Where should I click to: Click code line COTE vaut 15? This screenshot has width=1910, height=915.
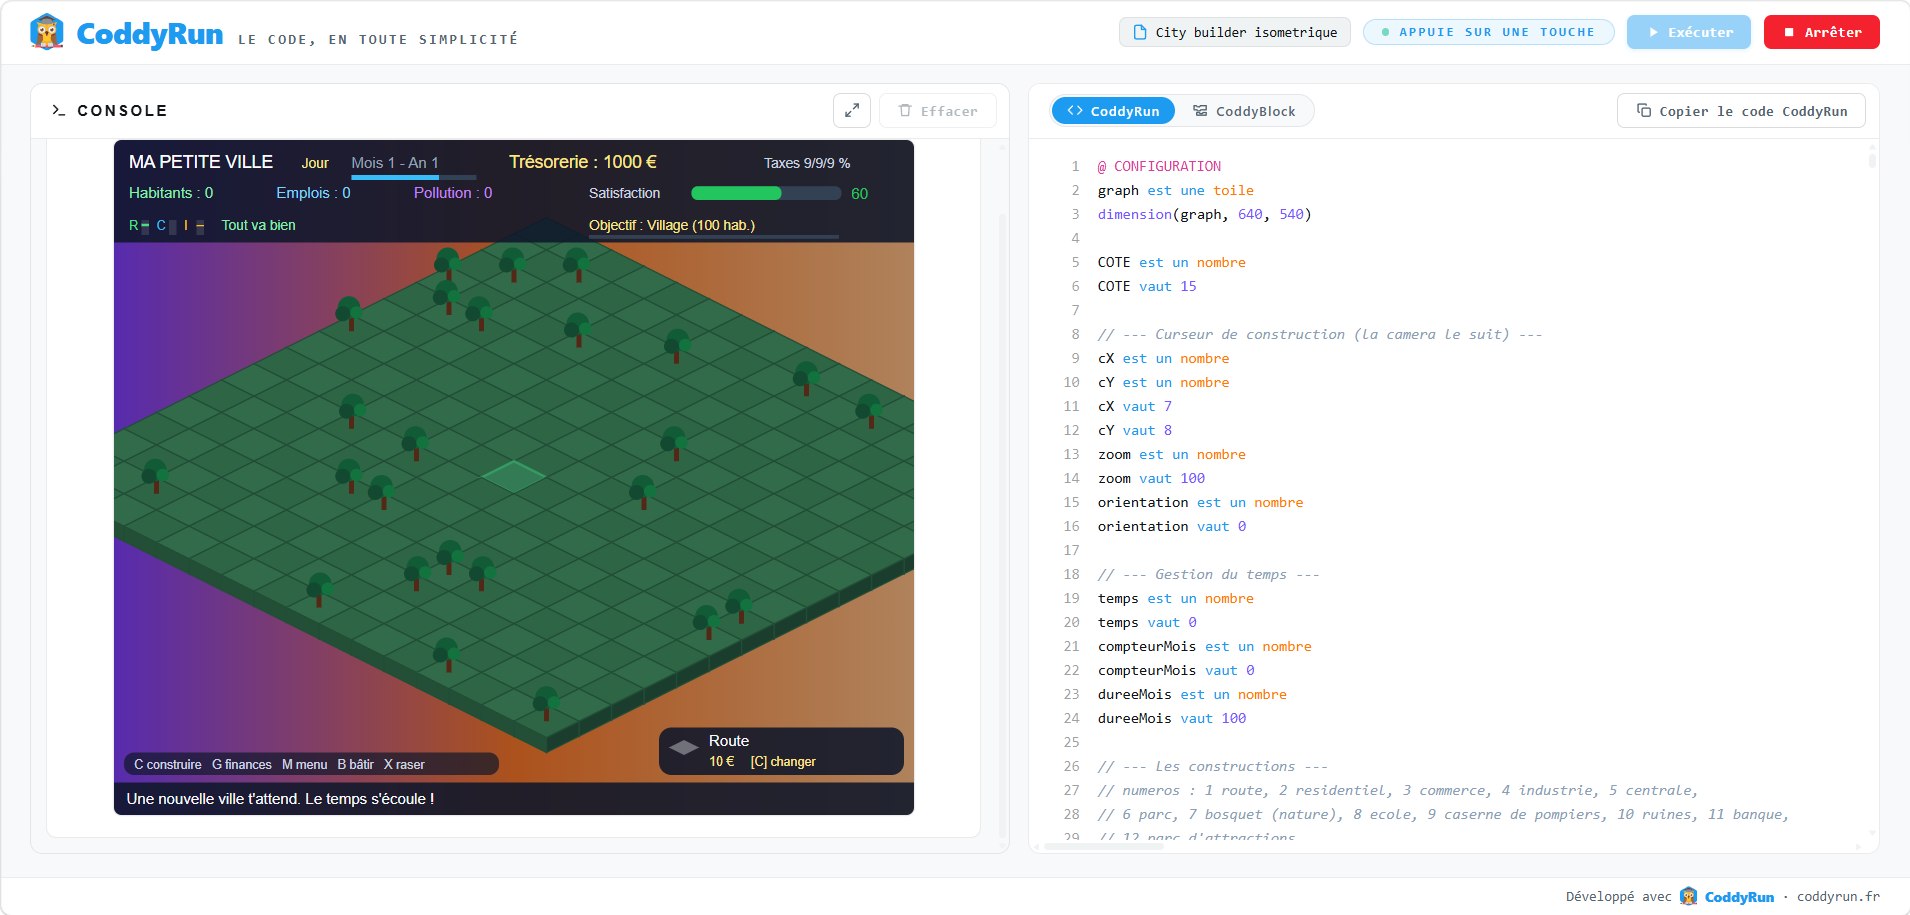[1147, 286]
